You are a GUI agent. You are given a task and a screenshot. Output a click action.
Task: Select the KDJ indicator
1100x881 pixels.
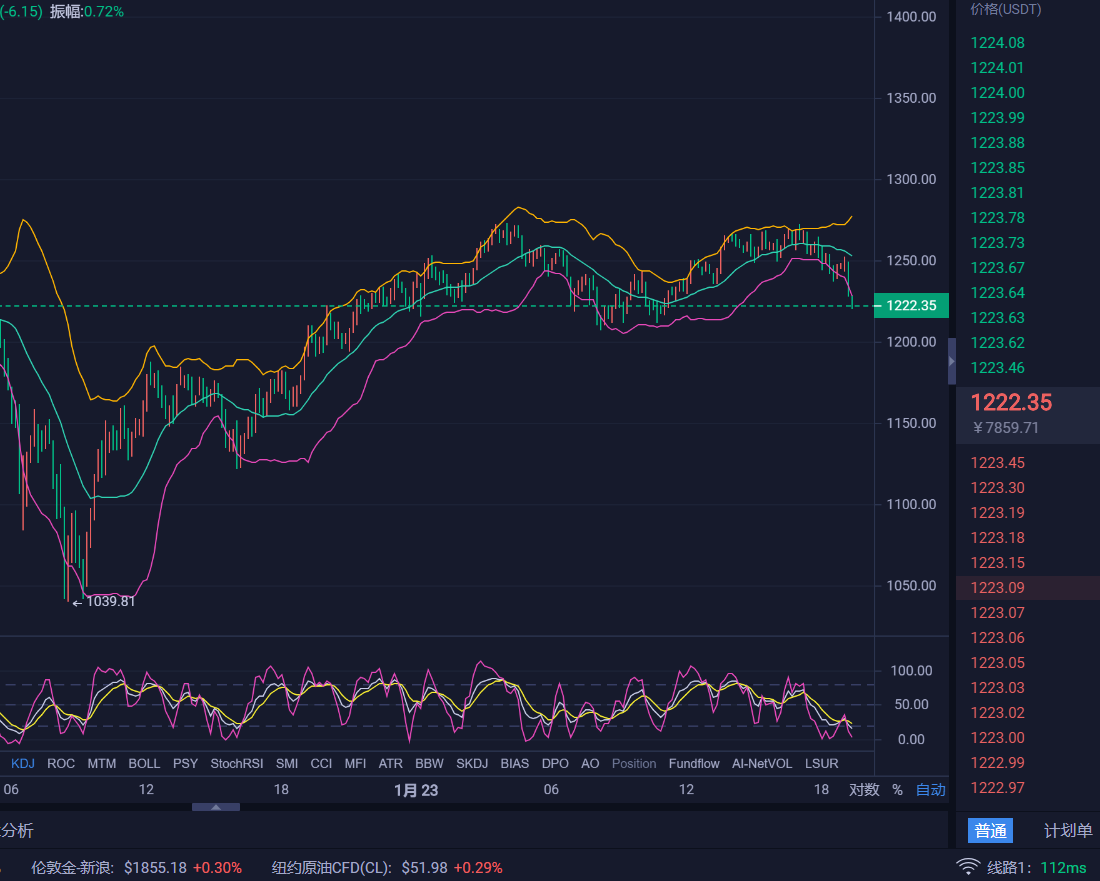22,763
